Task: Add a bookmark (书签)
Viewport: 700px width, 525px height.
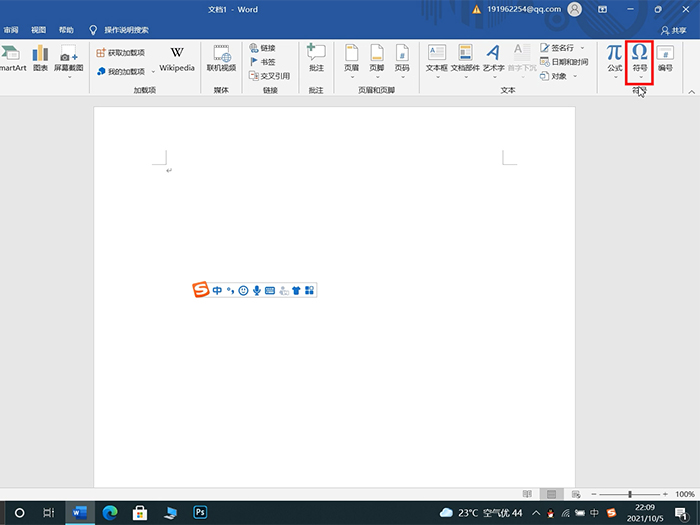Action: tap(262, 62)
